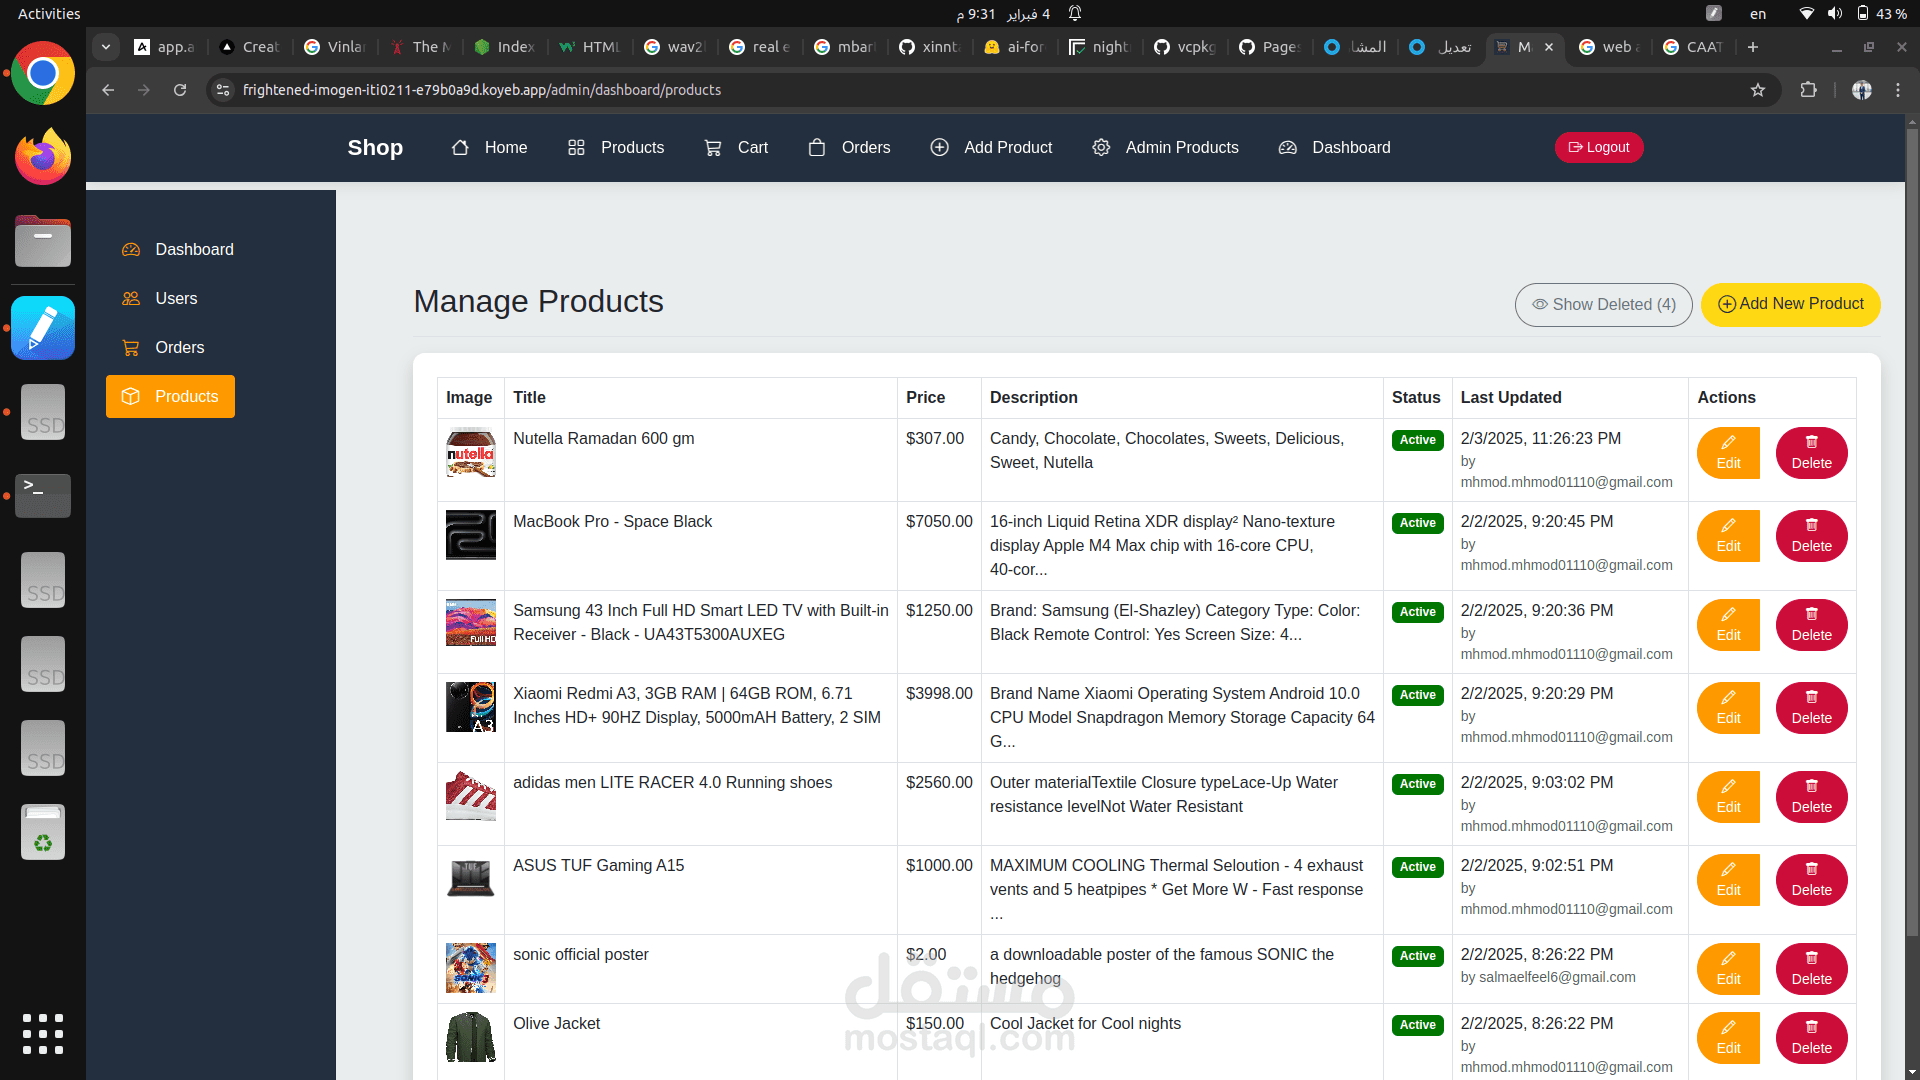Edit the Nutella Ramadan 600 gm product
Viewport: 1920px width, 1080px height.
[x=1727, y=453]
